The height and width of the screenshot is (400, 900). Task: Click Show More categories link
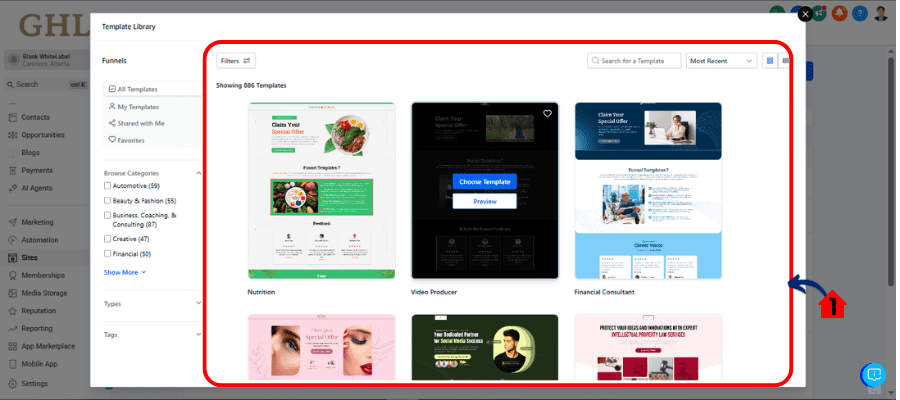[x=125, y=273]
